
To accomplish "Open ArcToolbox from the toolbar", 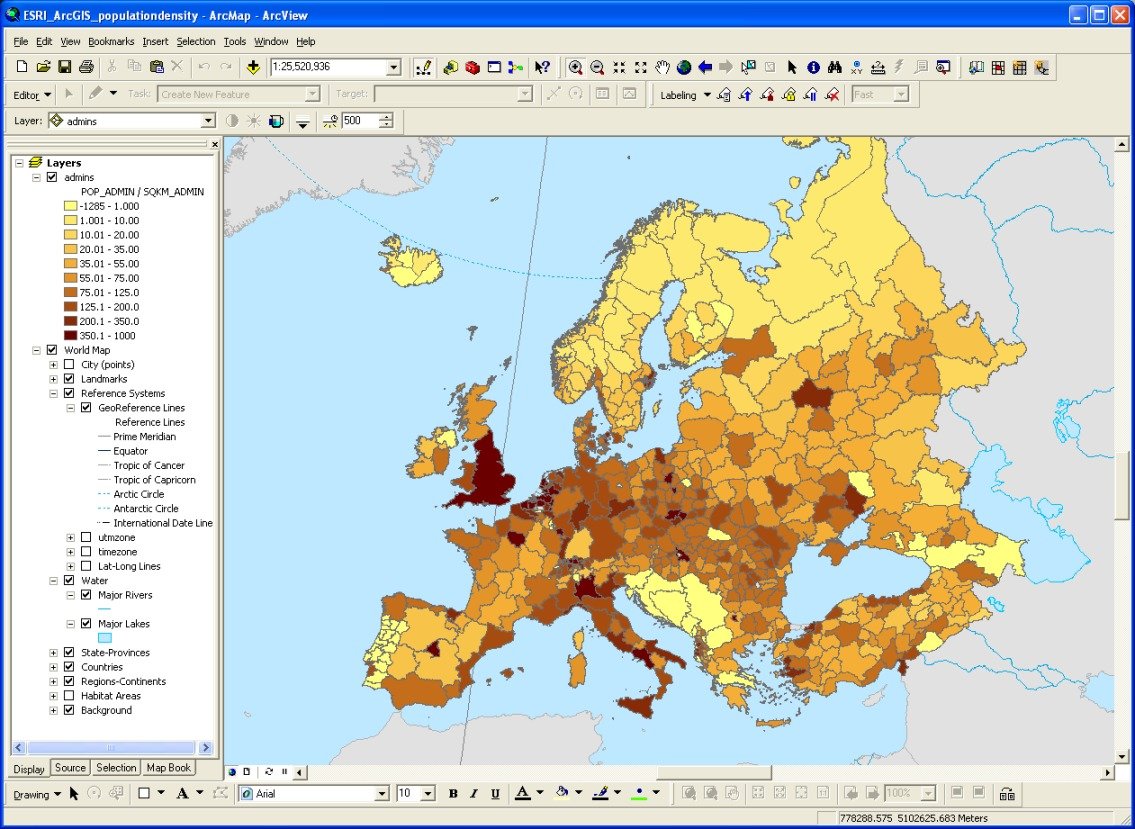I will (x=472, y=67).
